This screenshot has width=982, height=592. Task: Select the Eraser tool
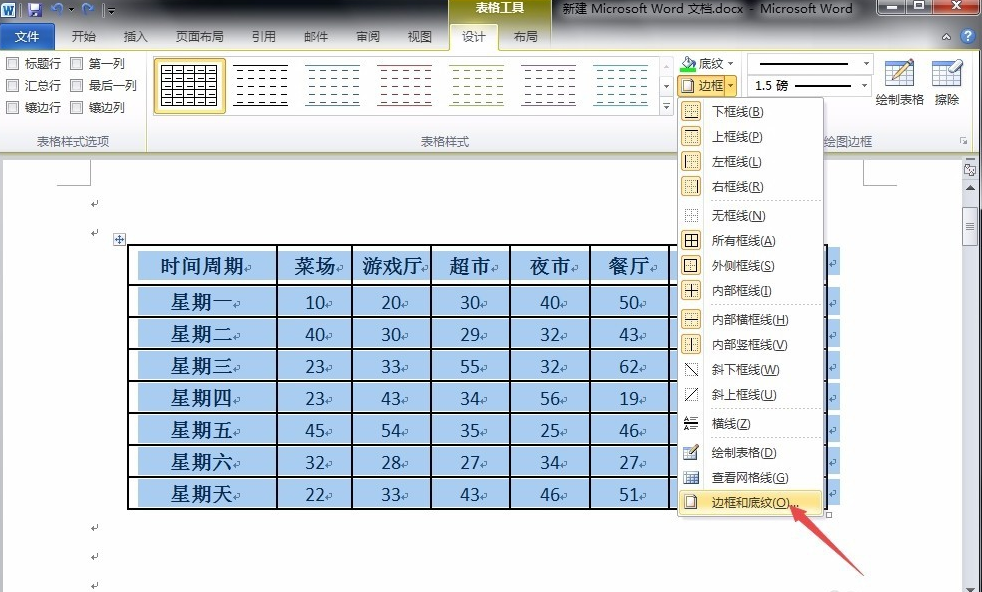pyautogui.click(x=946, y=82)
